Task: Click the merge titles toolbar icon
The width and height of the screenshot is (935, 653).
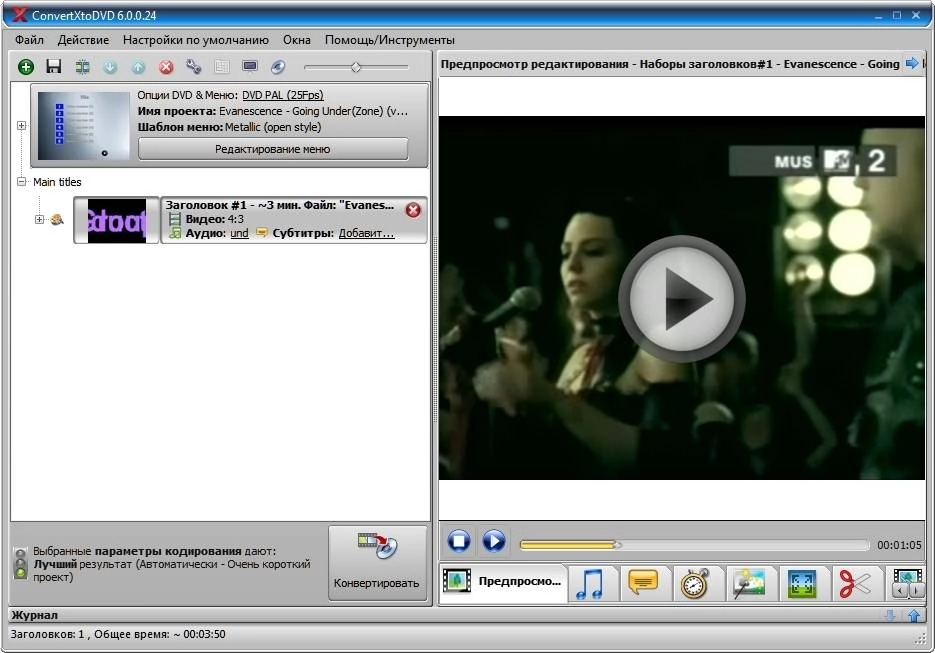Action: coord(82,67)
